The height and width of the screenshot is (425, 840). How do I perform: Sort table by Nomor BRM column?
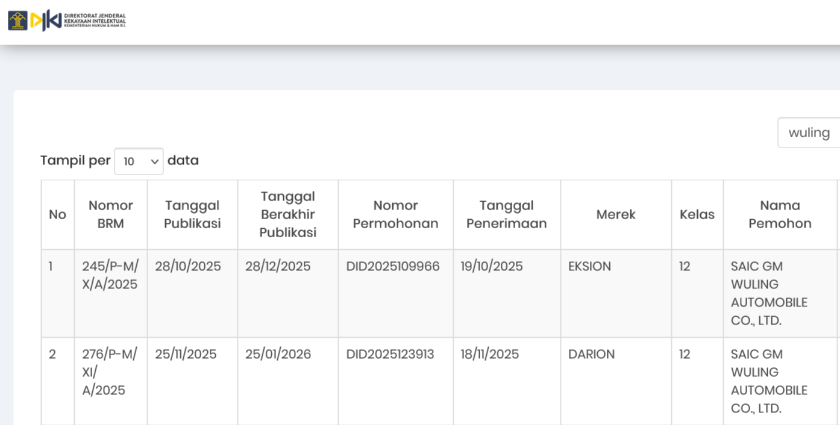[110, 214]
